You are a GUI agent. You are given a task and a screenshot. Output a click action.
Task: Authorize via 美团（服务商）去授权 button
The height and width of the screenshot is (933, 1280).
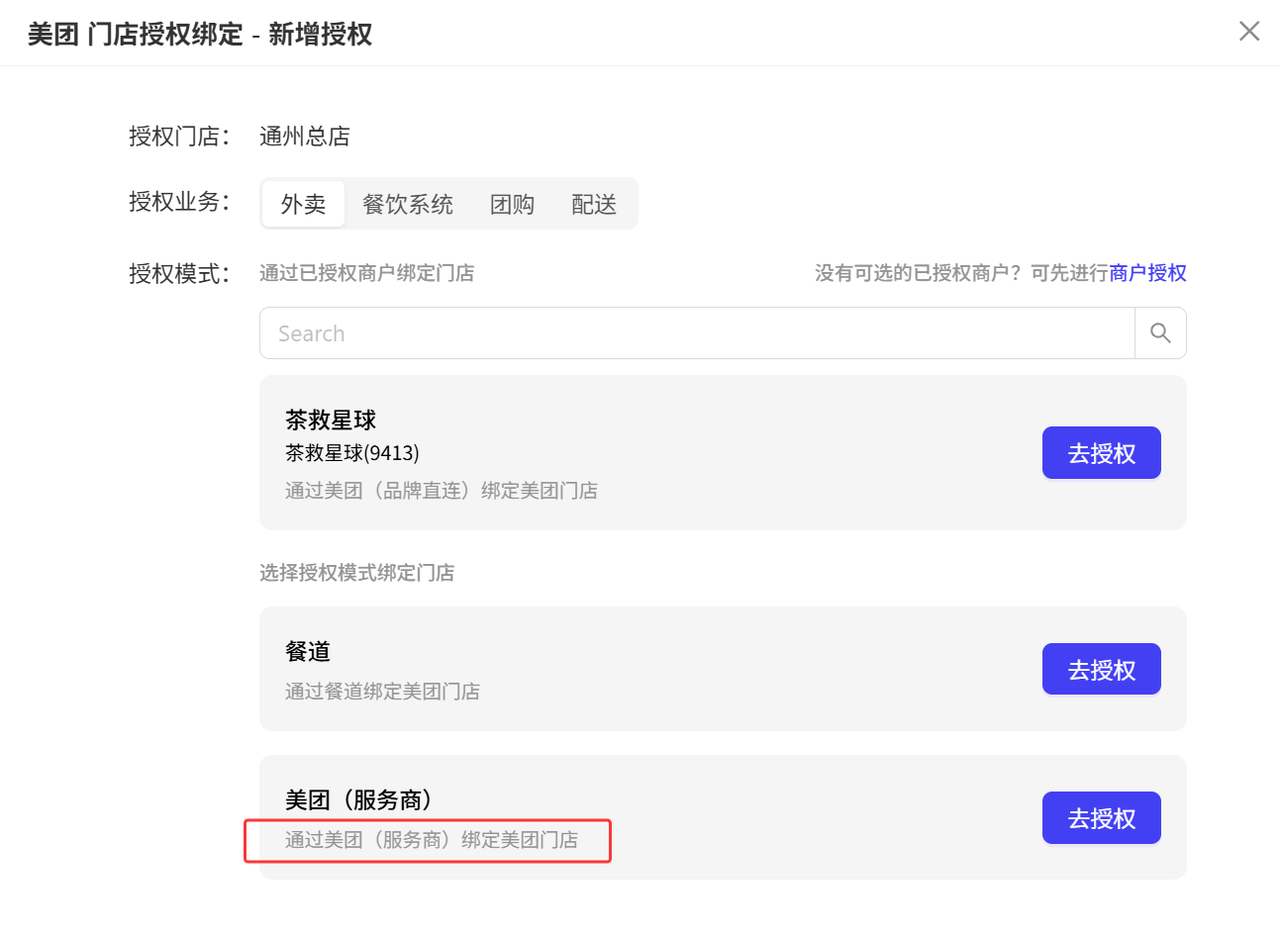tap(1102, 818)
